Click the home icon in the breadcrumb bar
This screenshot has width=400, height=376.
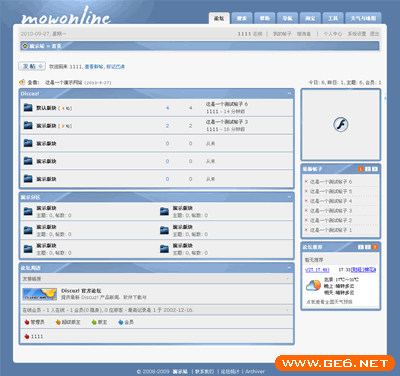pyautogui.click(x=25, y=46)
